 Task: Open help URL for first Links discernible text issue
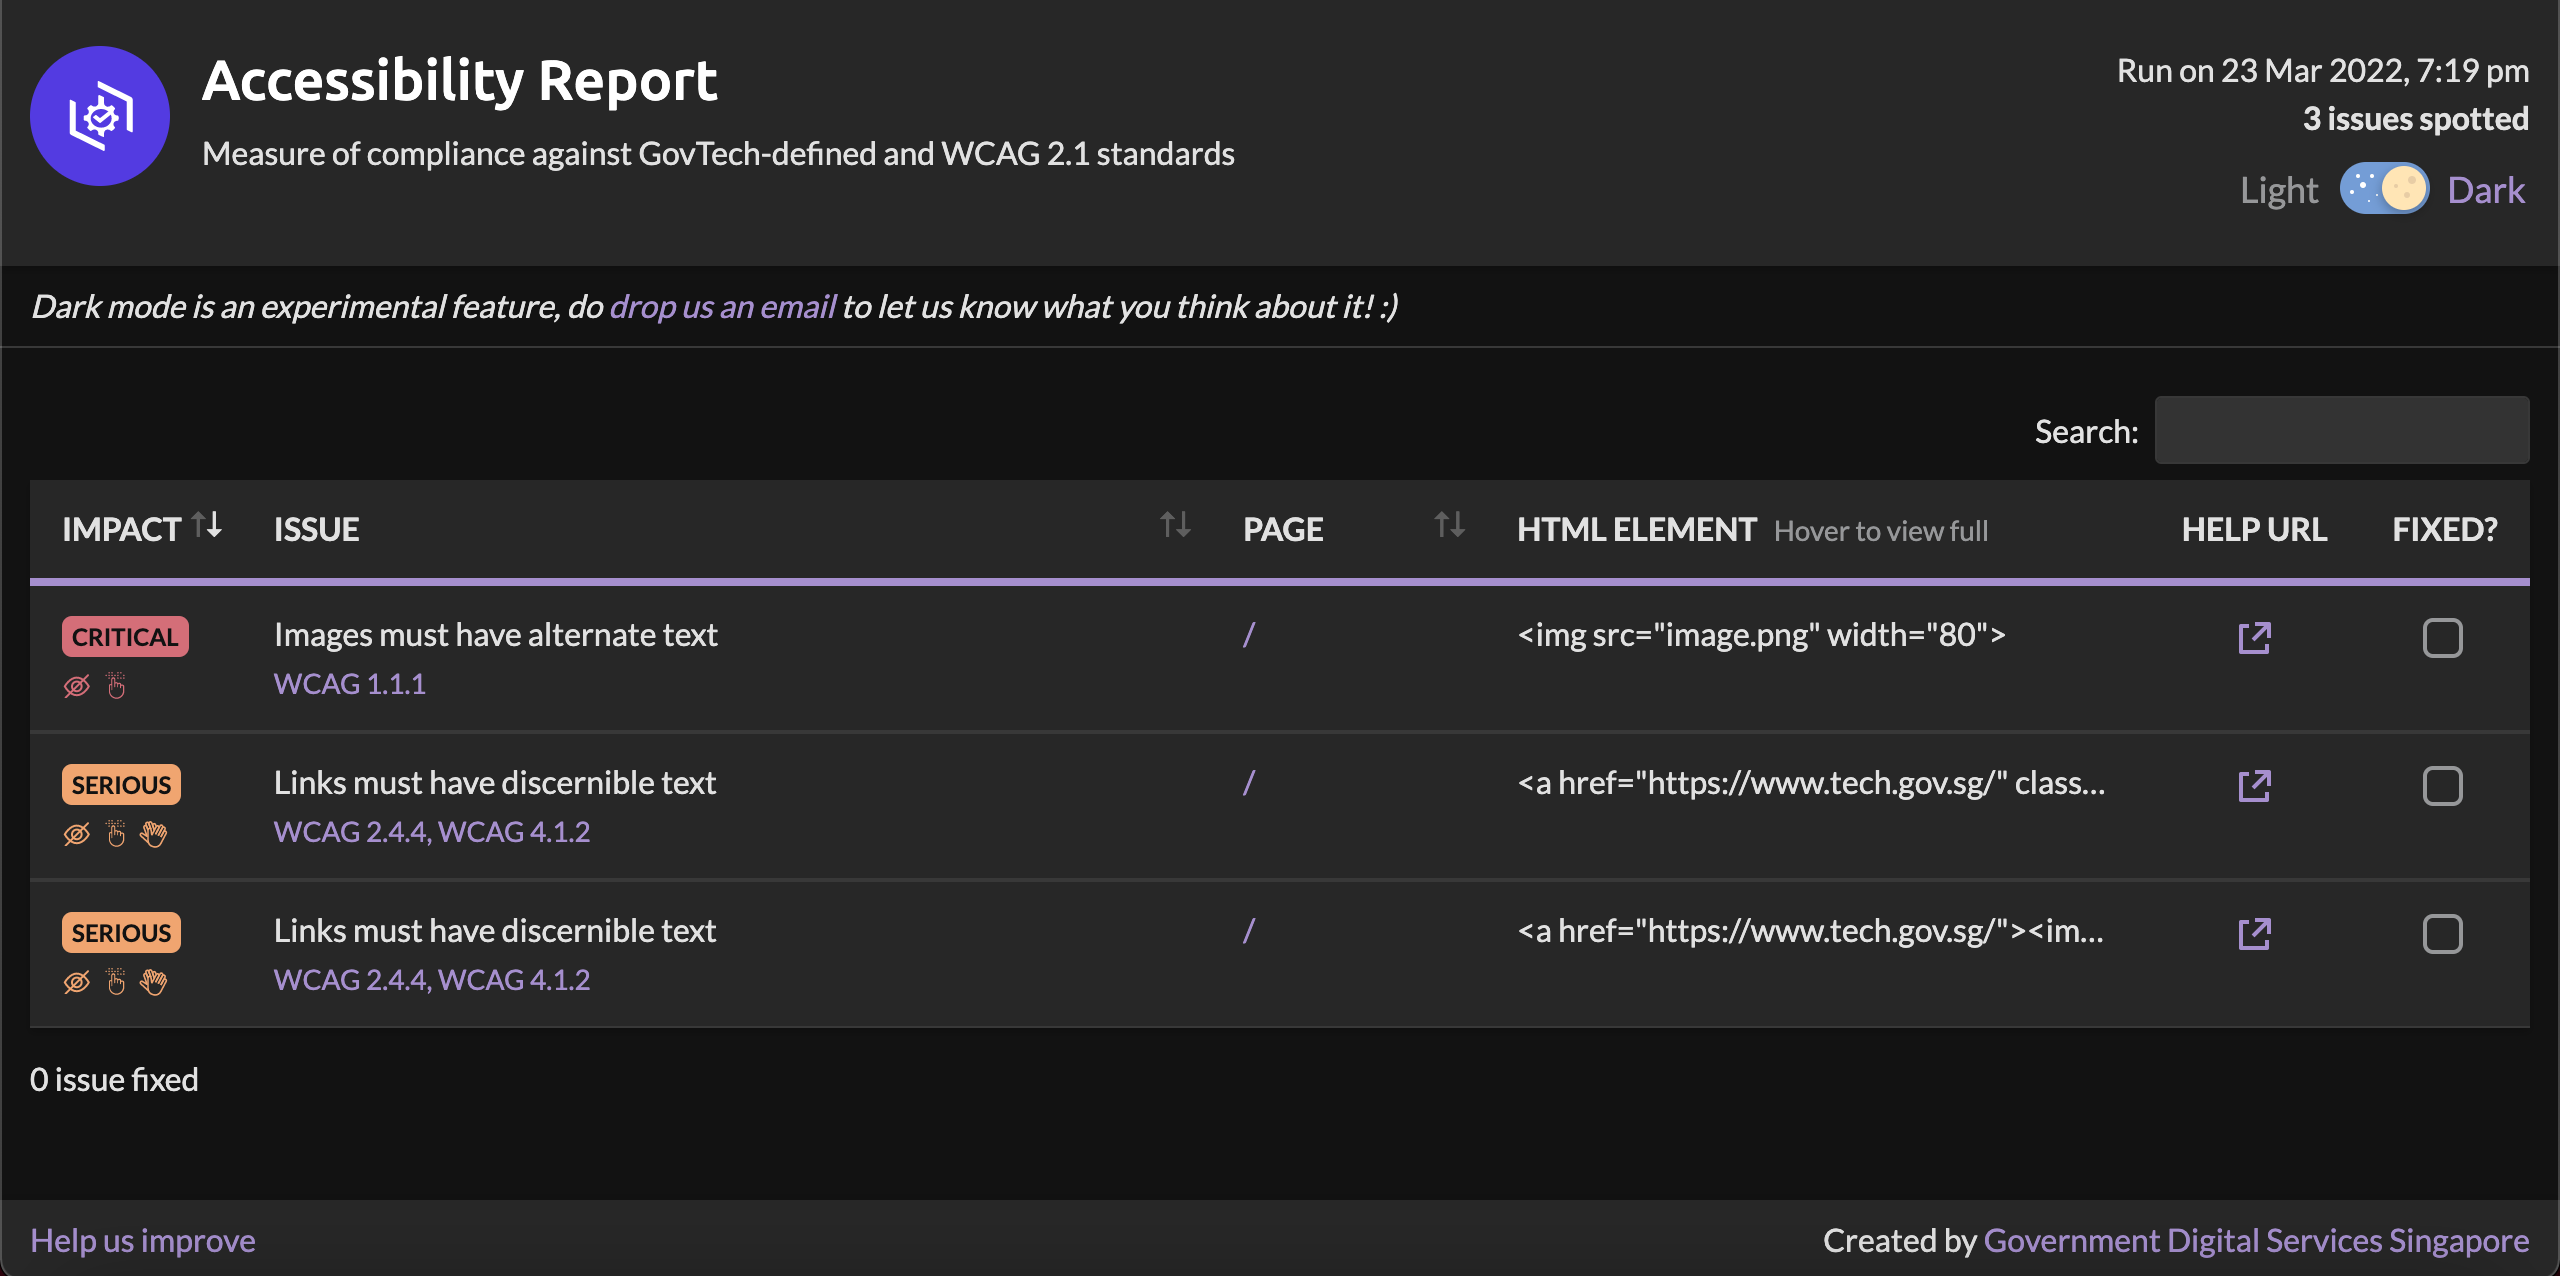[2254, 785]
